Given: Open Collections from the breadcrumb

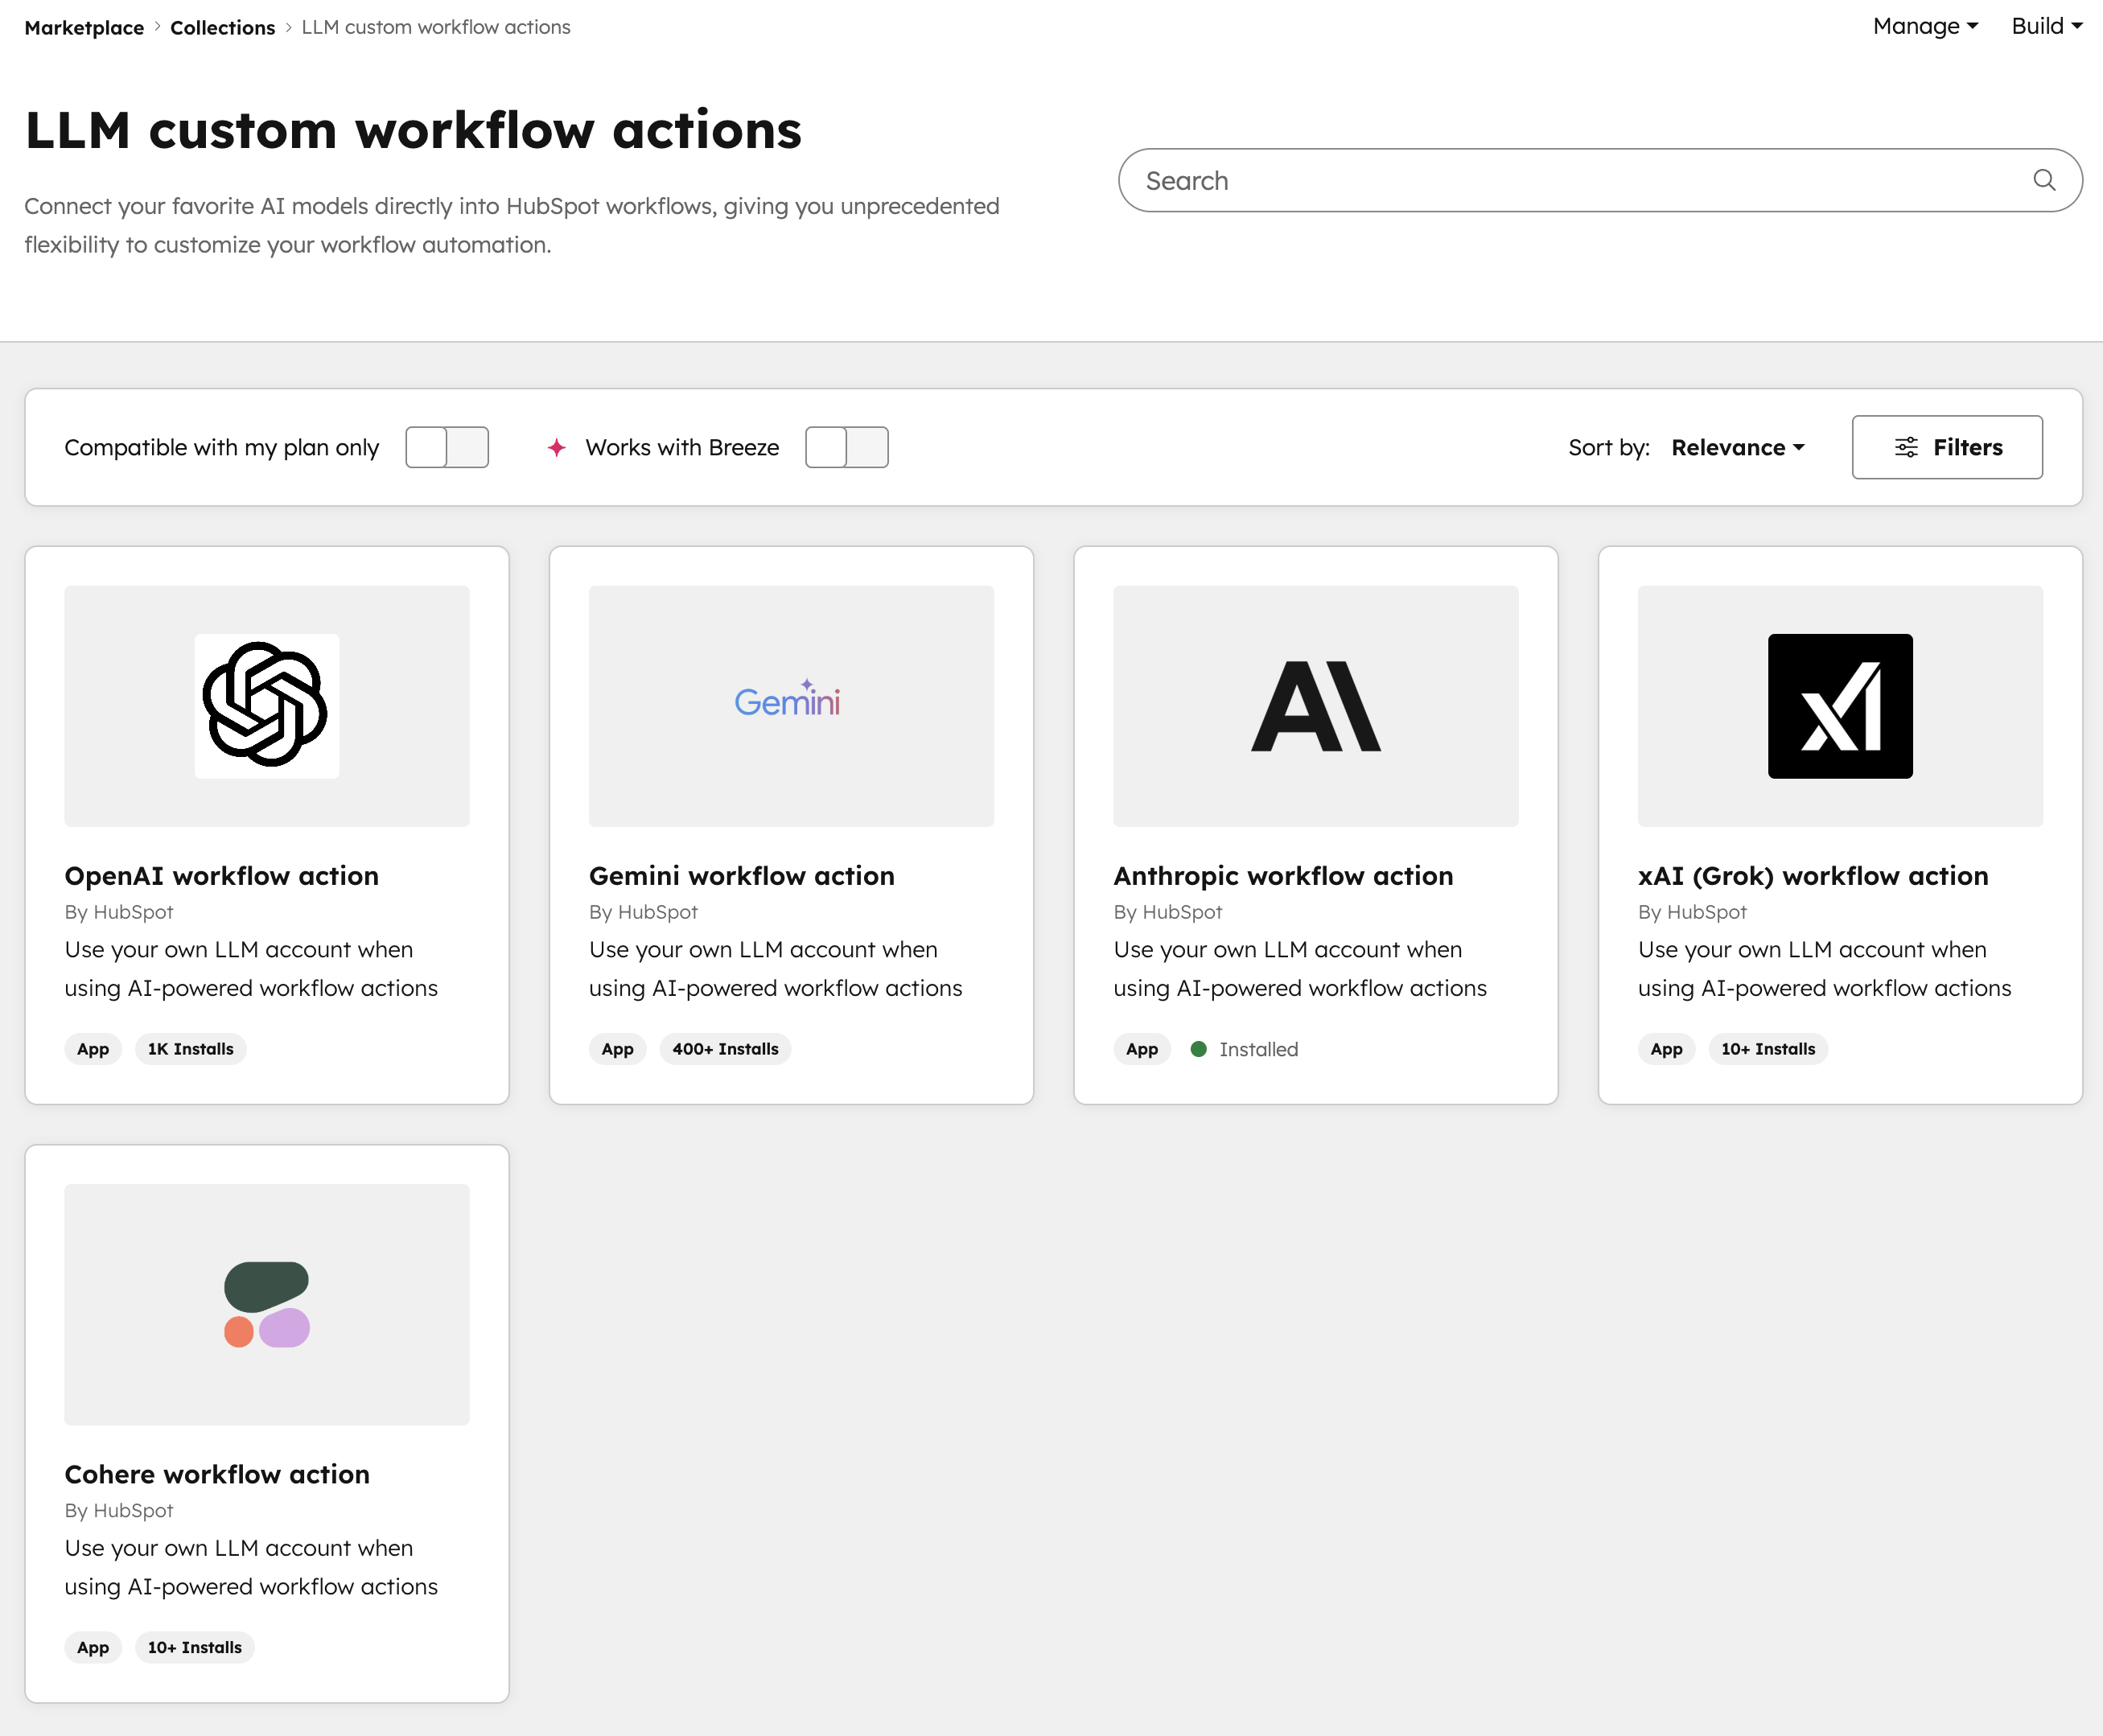Looking at the screenshot, I should coord(222,27).
